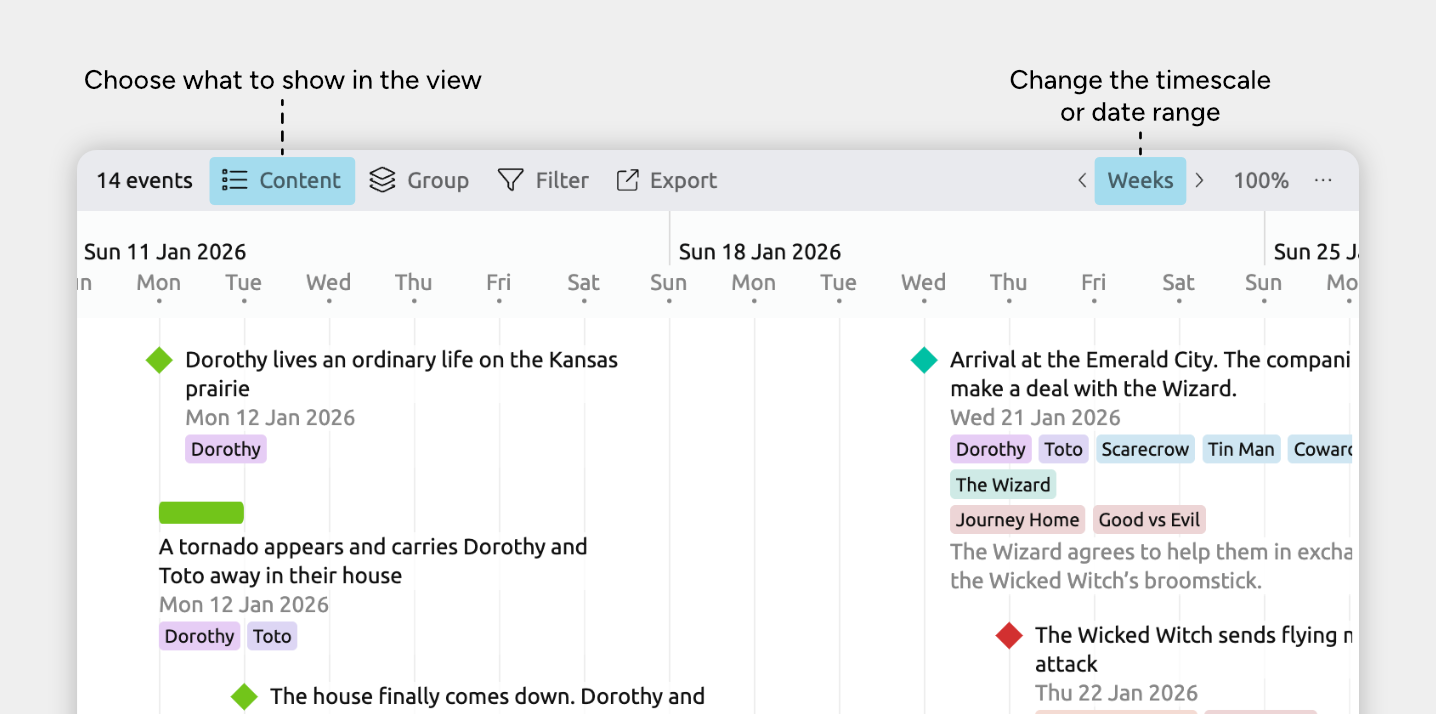Viewport: 1436px width, 714px height.
Task: Click Dorothy tag under tornado event
Action: tap(199, 636)
